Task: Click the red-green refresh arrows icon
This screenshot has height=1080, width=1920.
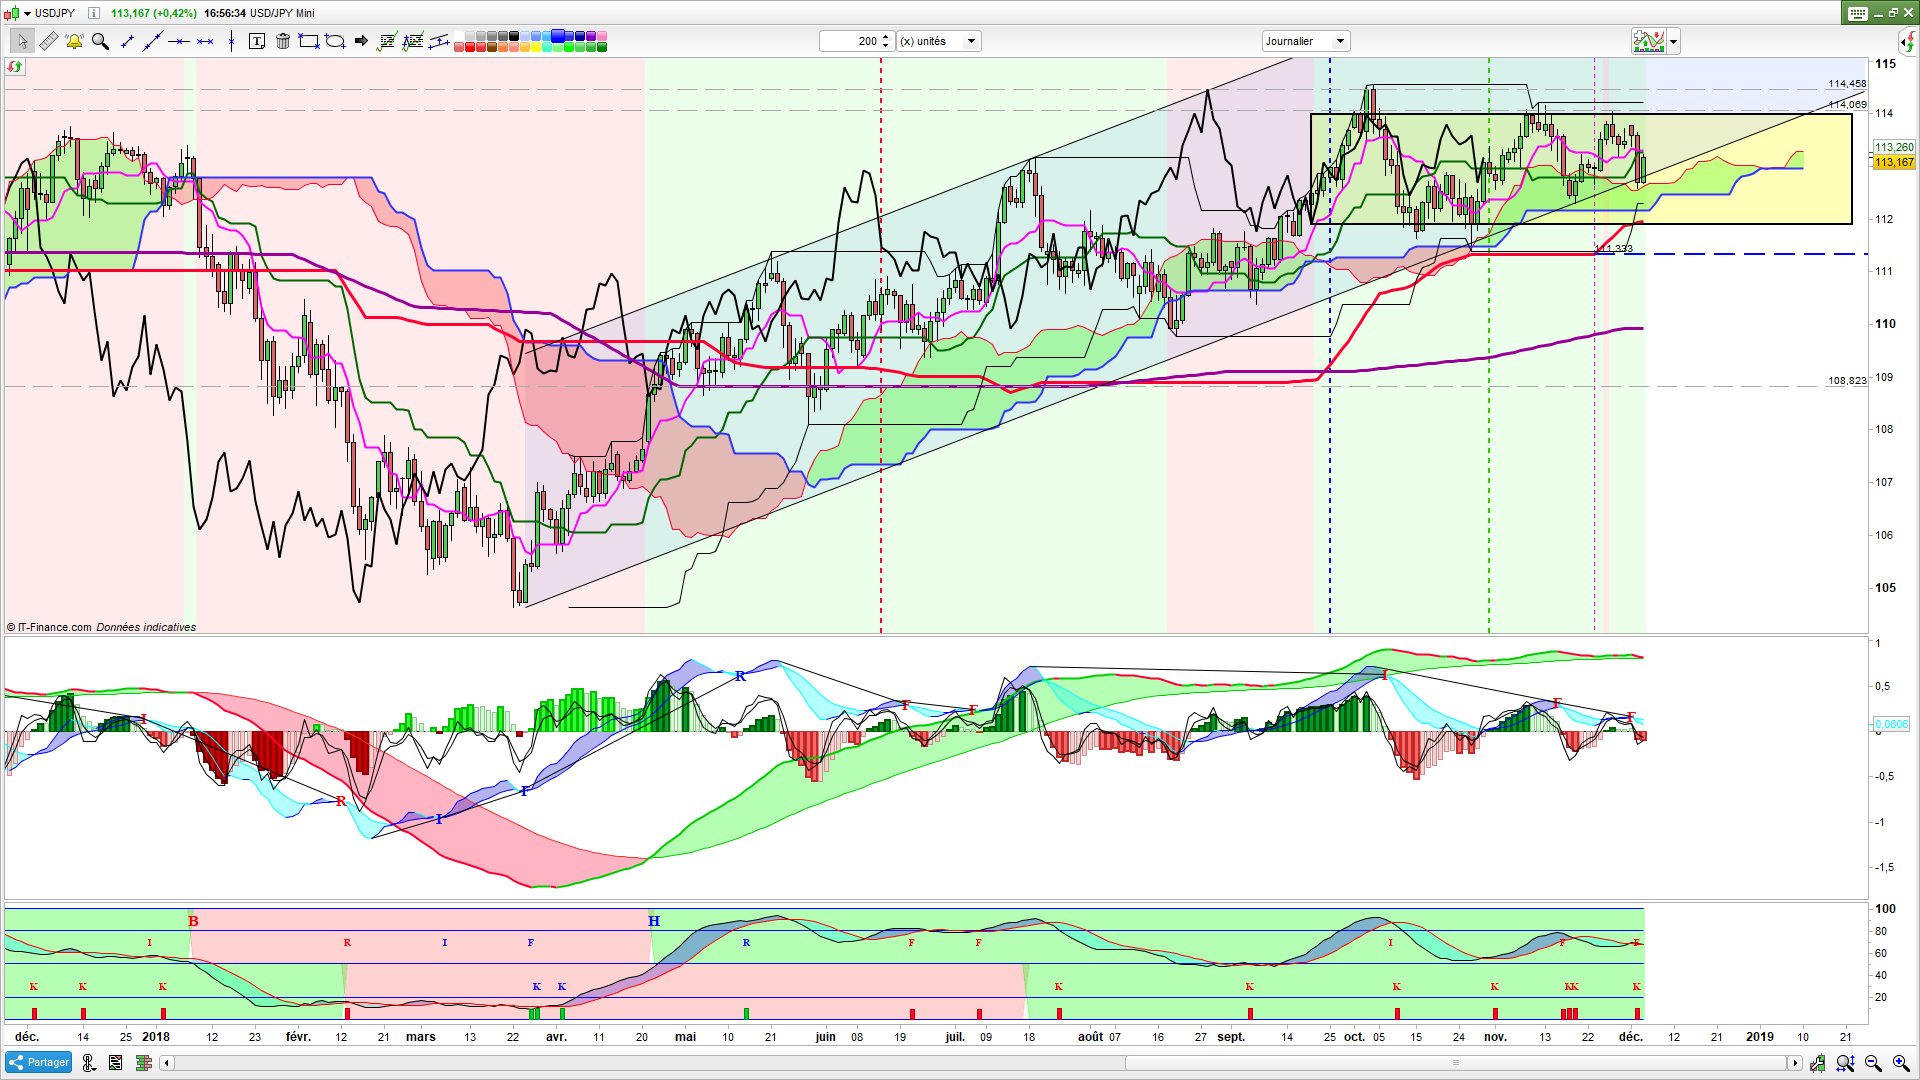Action: pyautogui.click(x=14, y=67)
